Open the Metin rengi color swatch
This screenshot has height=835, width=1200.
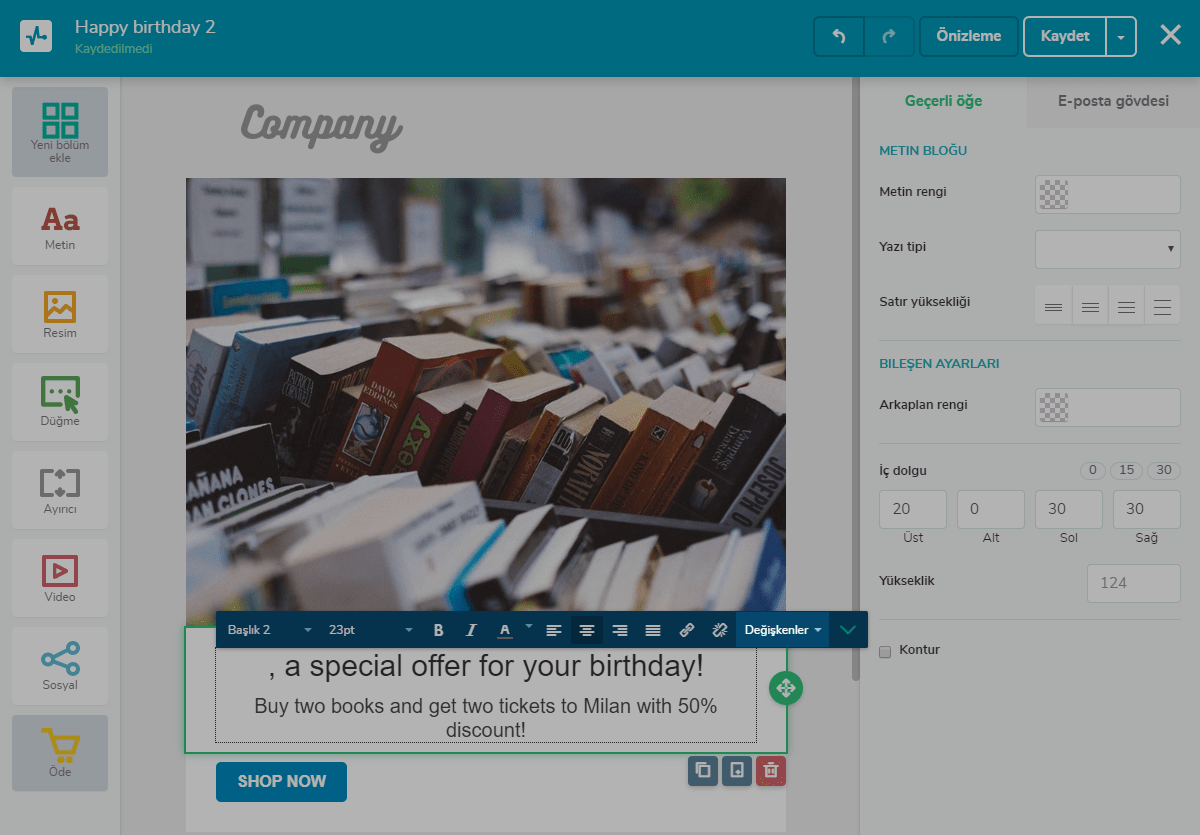pos(1107,194)
